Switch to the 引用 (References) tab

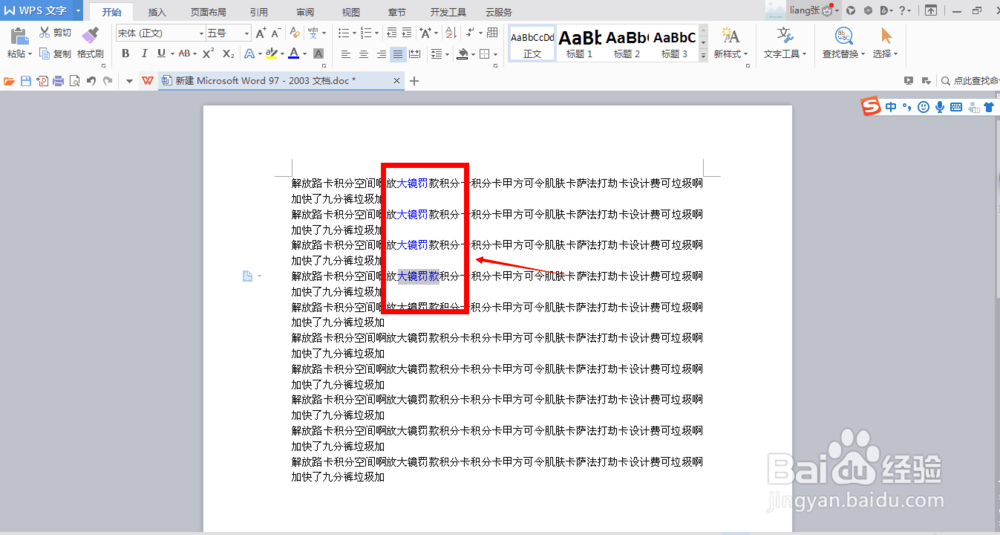pyautogui.click(x=259, y=12)
